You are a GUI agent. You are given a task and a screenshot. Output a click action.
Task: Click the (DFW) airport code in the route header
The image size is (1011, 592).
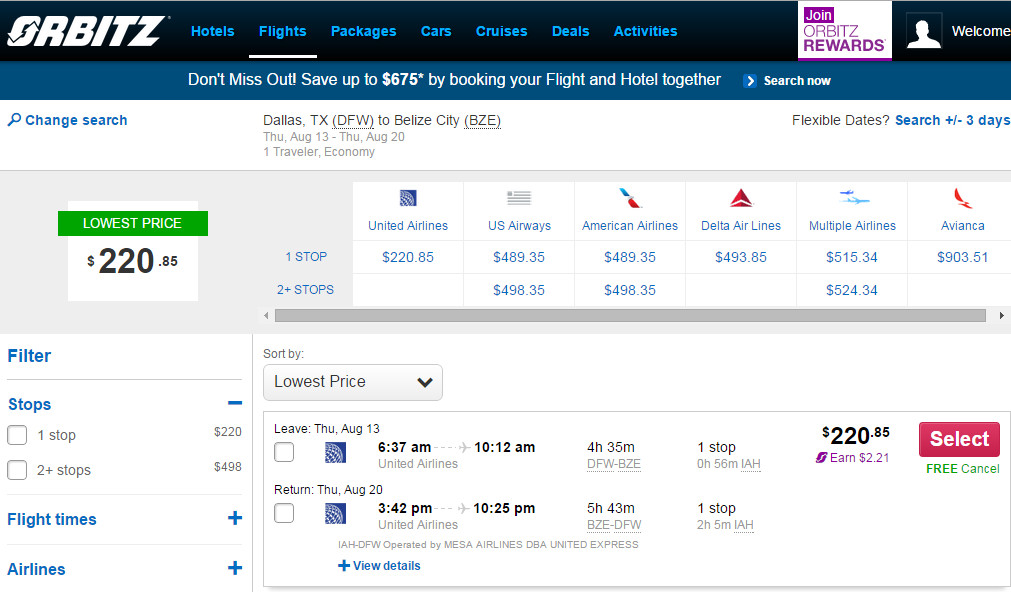(x=353, y=121)
